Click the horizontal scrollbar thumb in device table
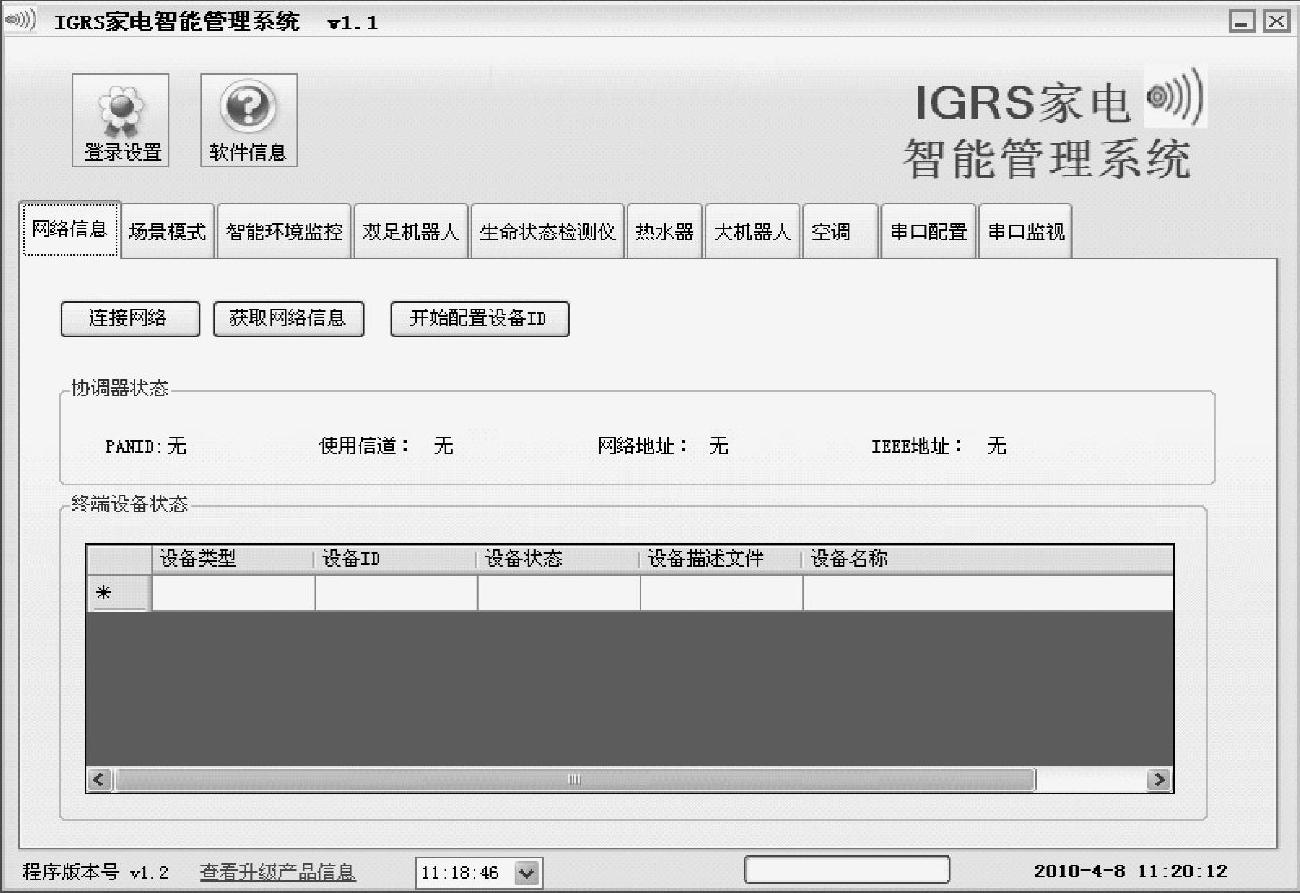This screenshot has width=1300, height=893. coord(575,780)
